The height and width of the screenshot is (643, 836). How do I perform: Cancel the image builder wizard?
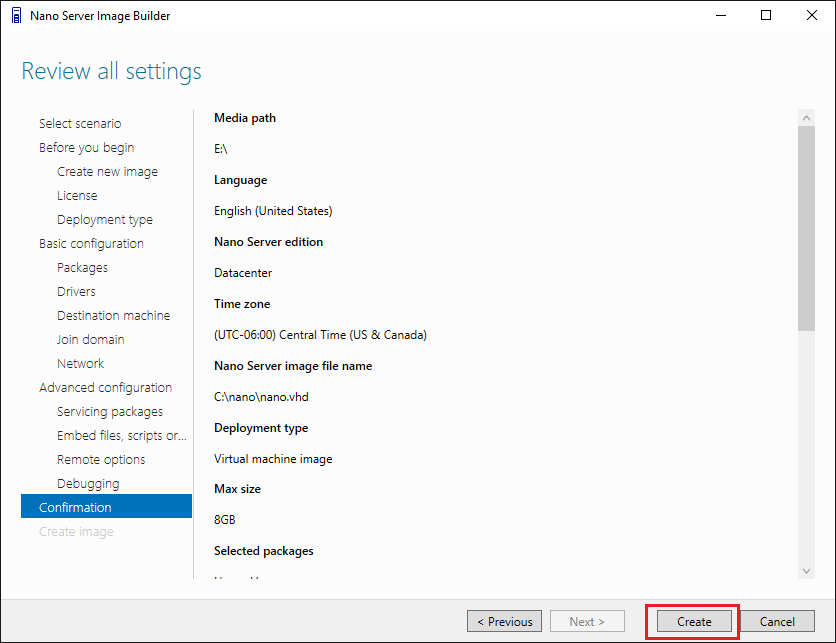click(x=777, y=621)
